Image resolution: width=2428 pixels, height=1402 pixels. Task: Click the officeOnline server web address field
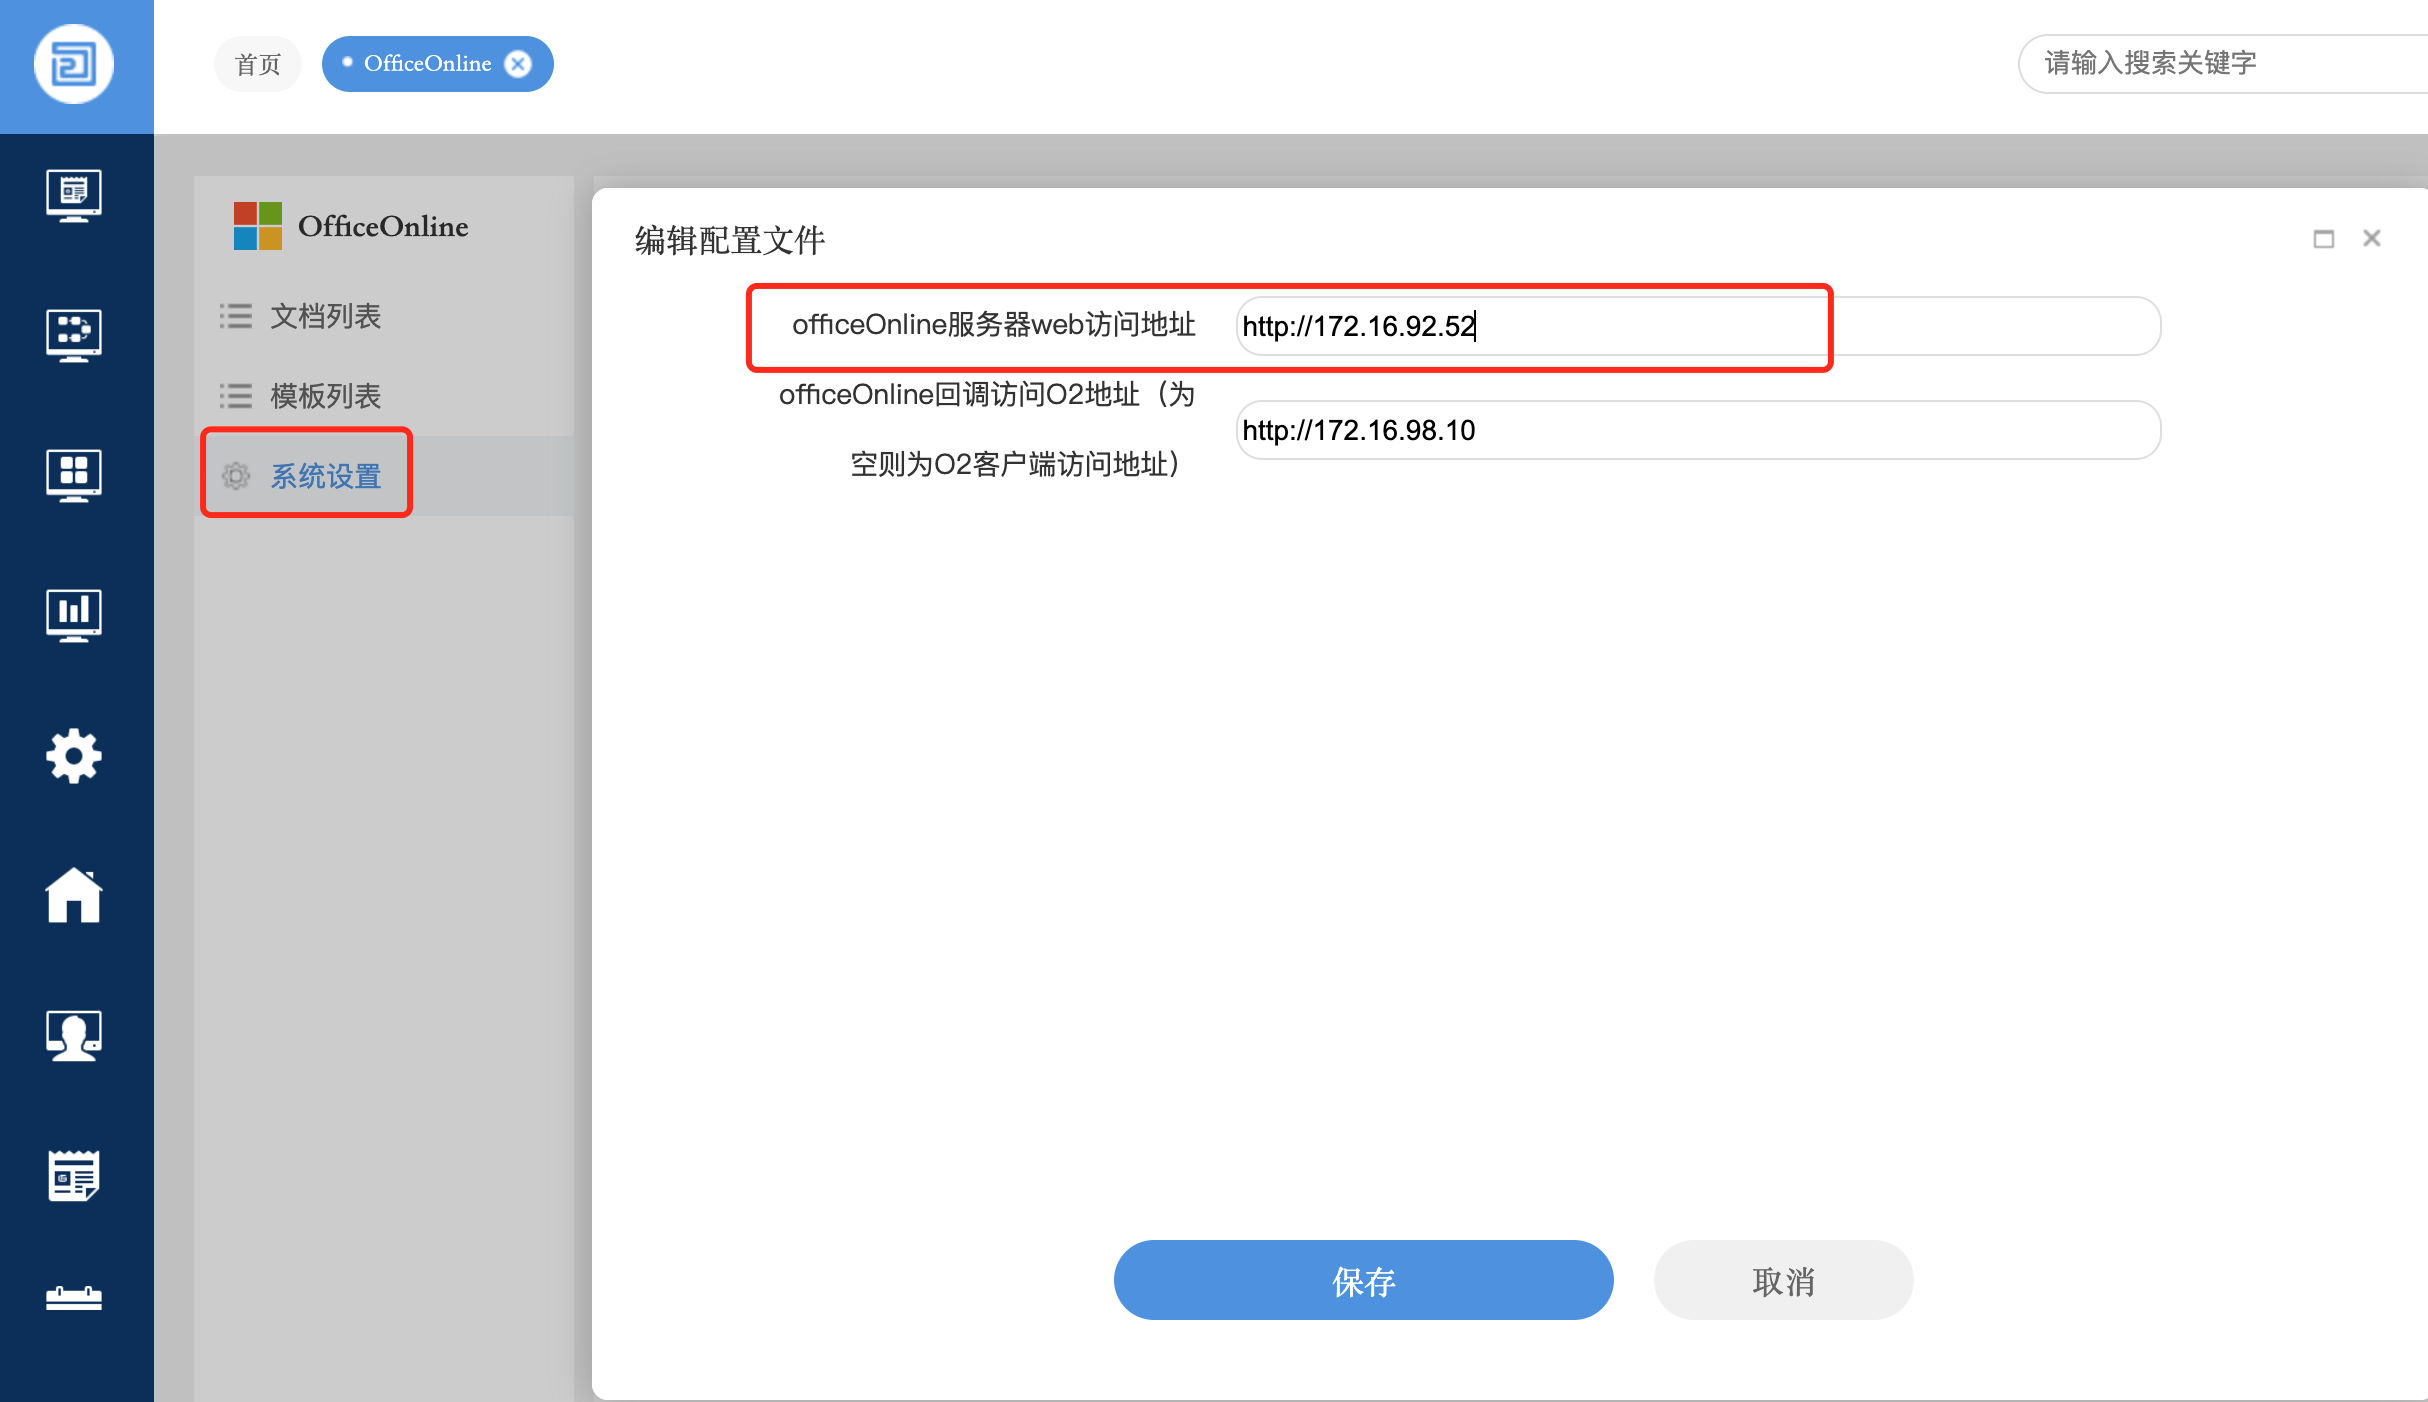point(1697,326)
